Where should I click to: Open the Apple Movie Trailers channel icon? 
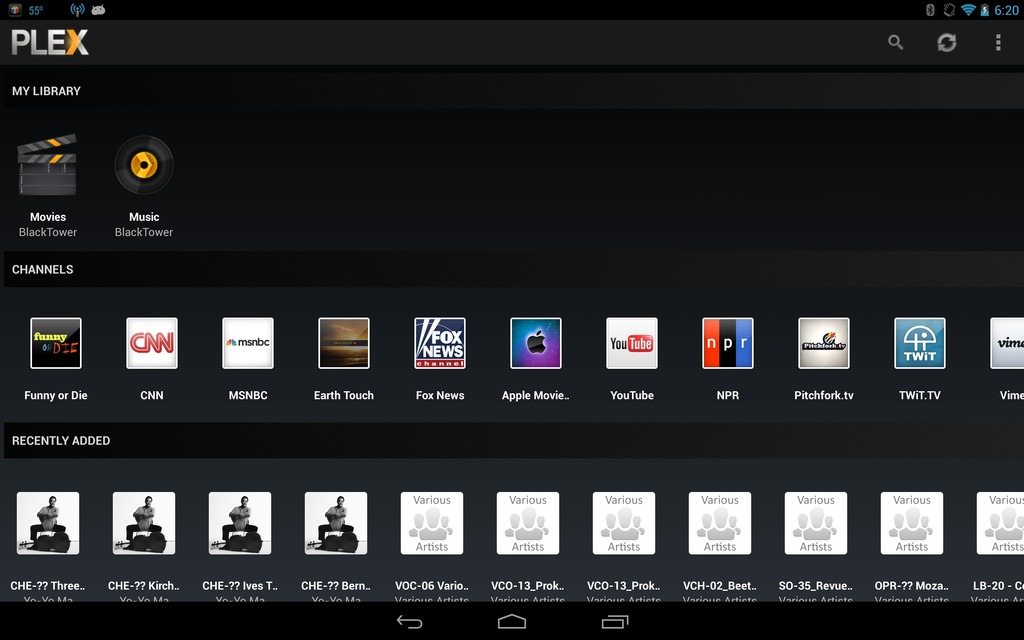point(536,343)
